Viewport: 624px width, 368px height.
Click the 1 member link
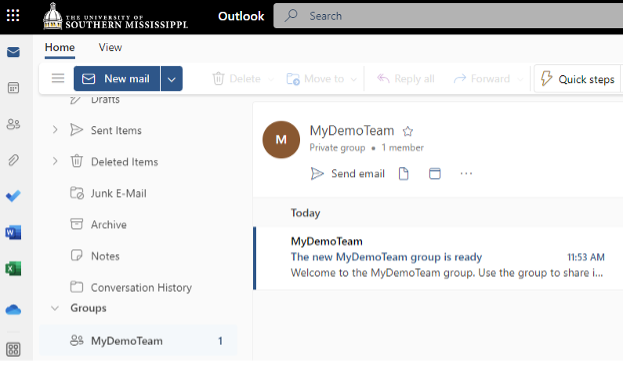click(402, 148)
